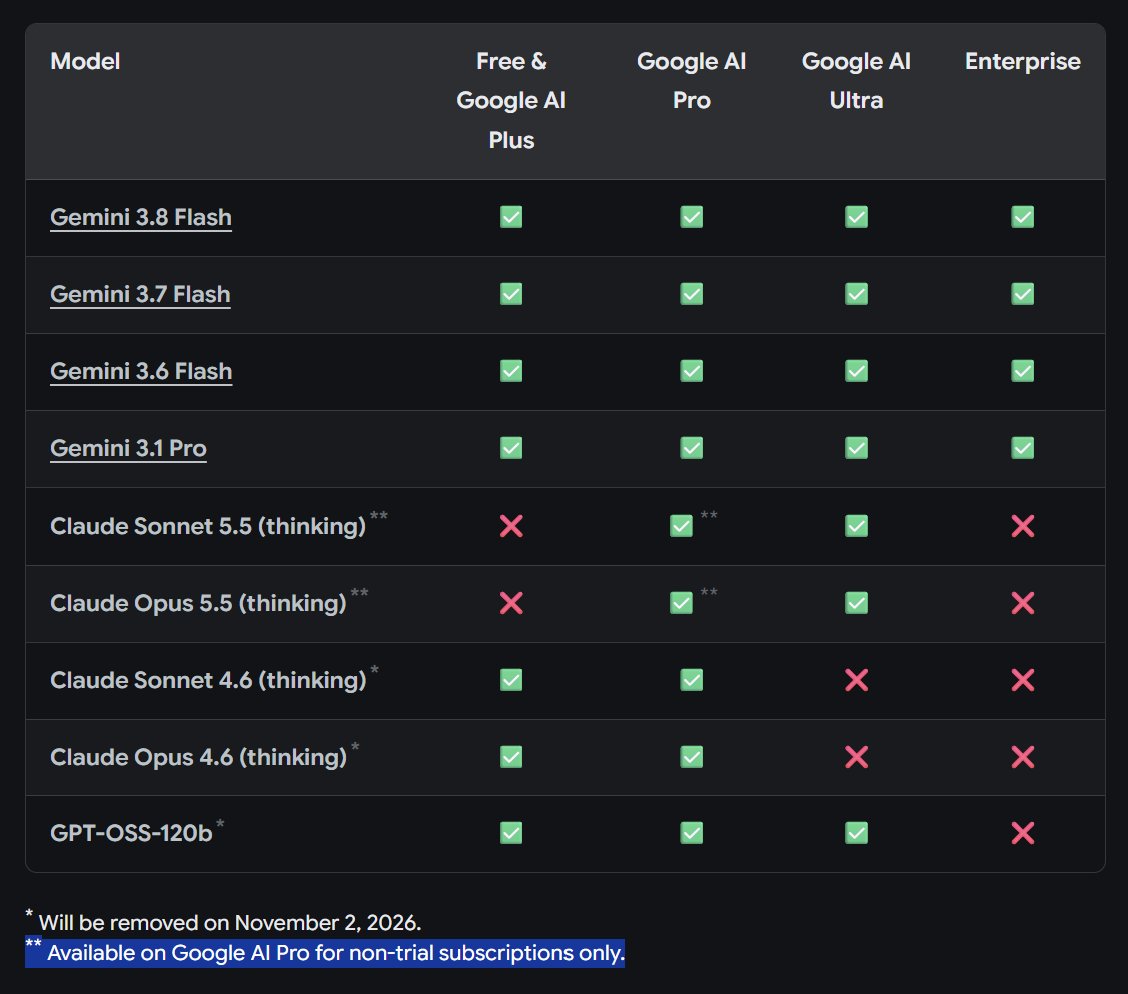
Task: Click the Claude Opus 5.5 (thinking) label
Action: tap(199, 603)
